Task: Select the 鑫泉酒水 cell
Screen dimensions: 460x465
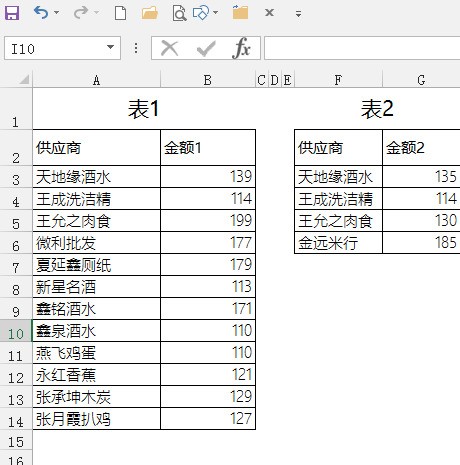Action: [96, 331]
